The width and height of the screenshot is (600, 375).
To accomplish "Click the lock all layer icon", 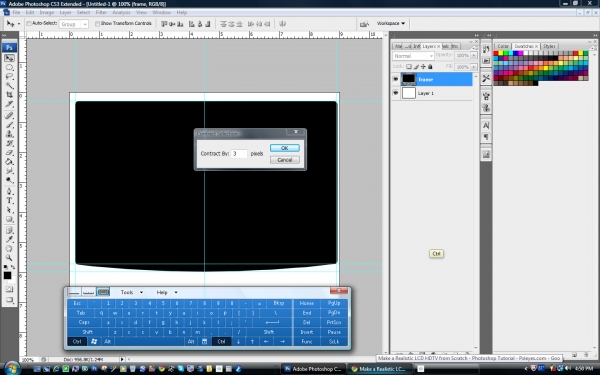I will (x=430, y=67).
